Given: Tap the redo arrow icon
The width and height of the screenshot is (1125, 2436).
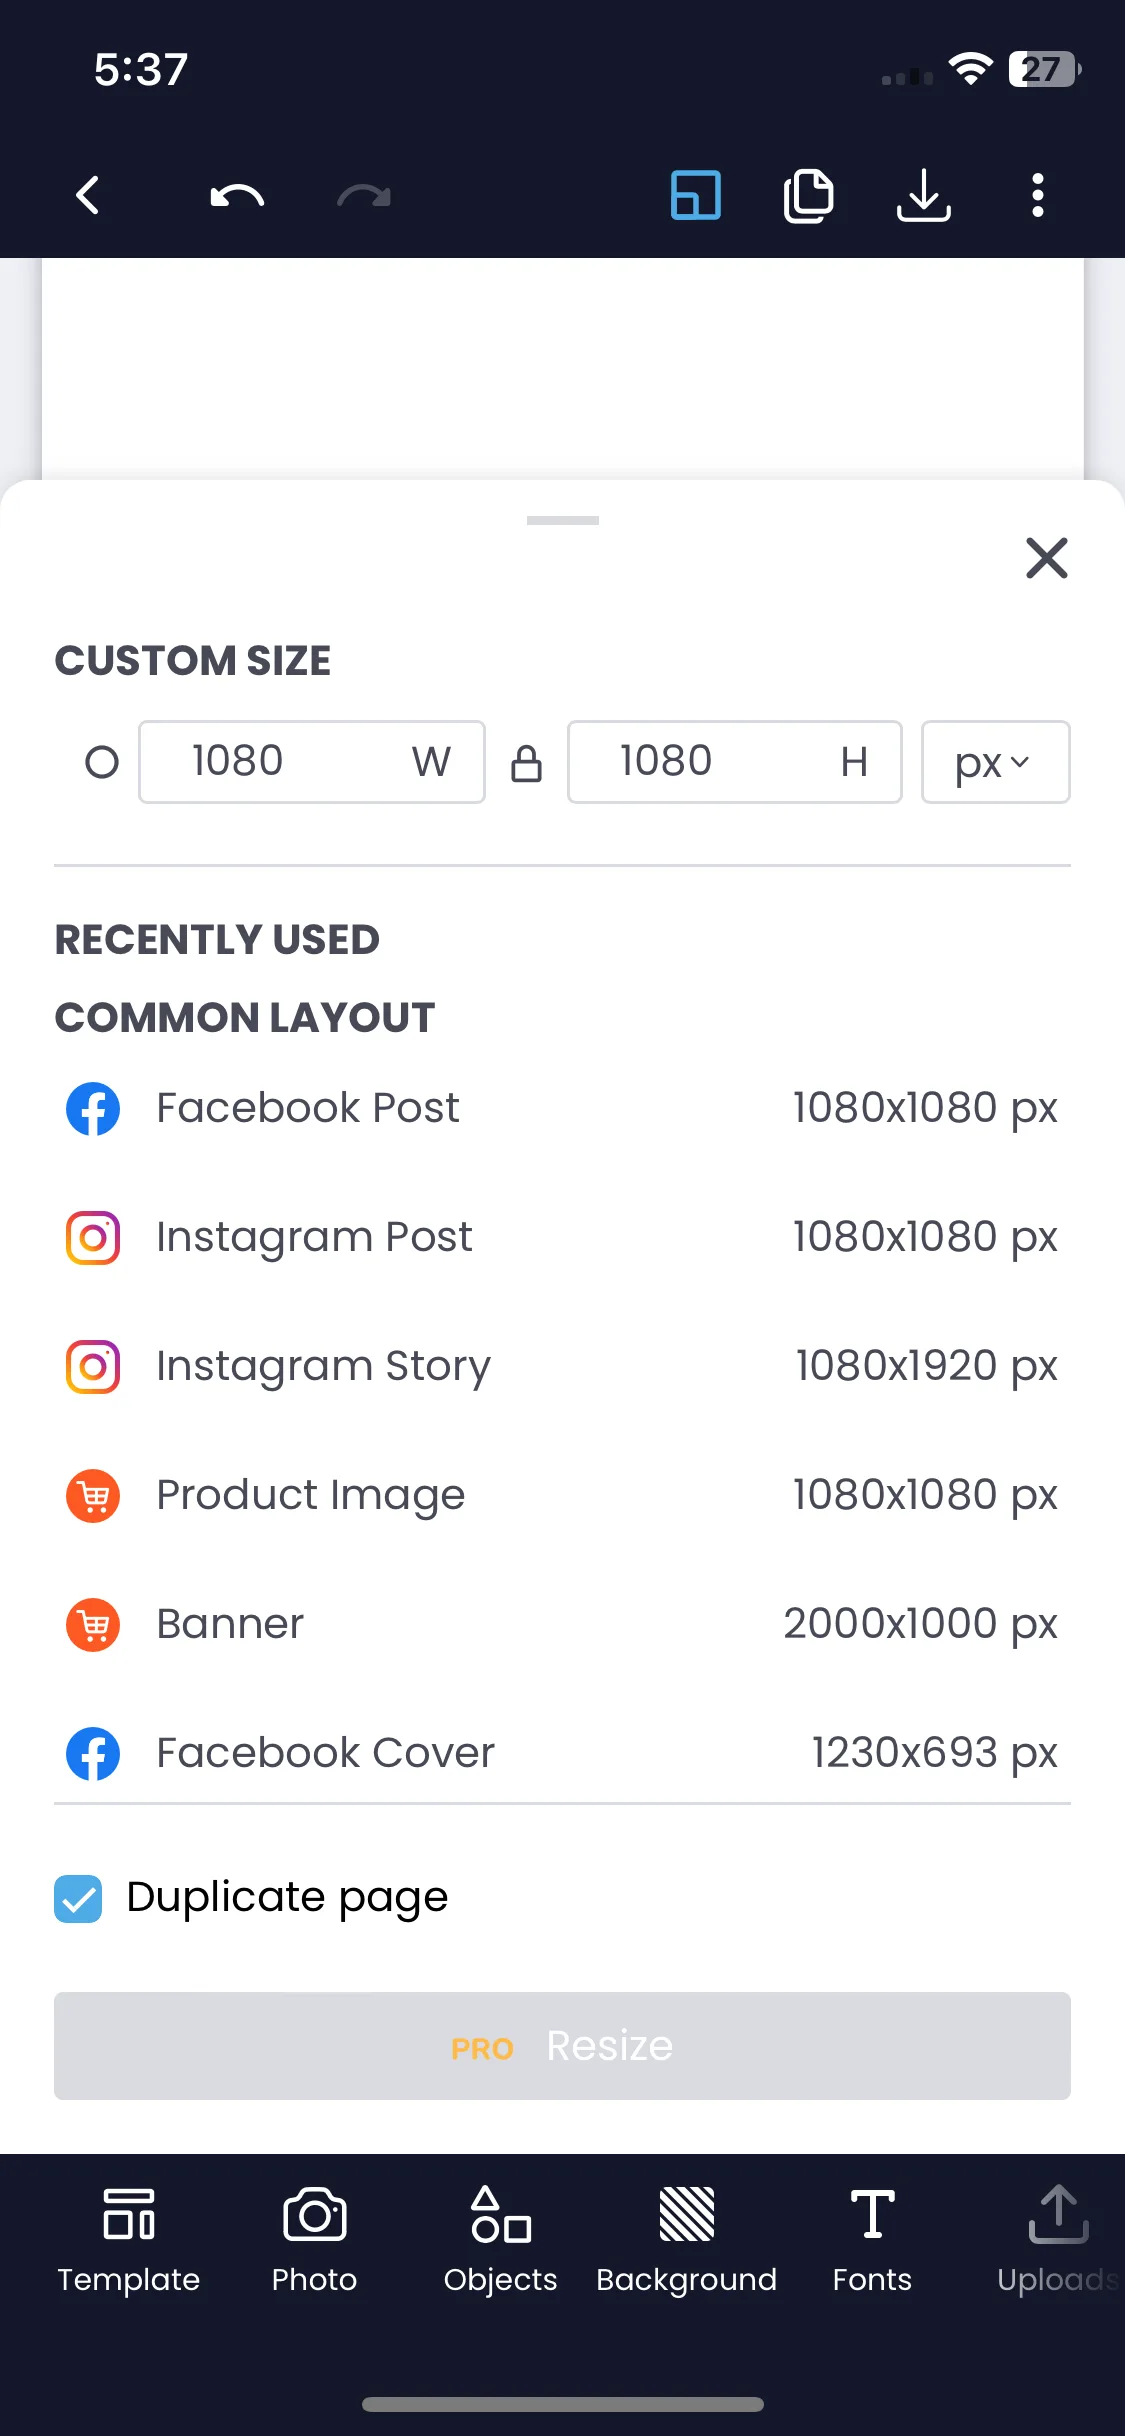Looking at the screenshot, I should 364,196.
